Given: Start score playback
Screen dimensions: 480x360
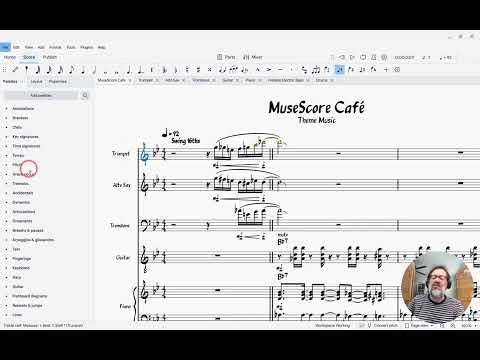Looking at the screenshot, I should tap(352, 57).
